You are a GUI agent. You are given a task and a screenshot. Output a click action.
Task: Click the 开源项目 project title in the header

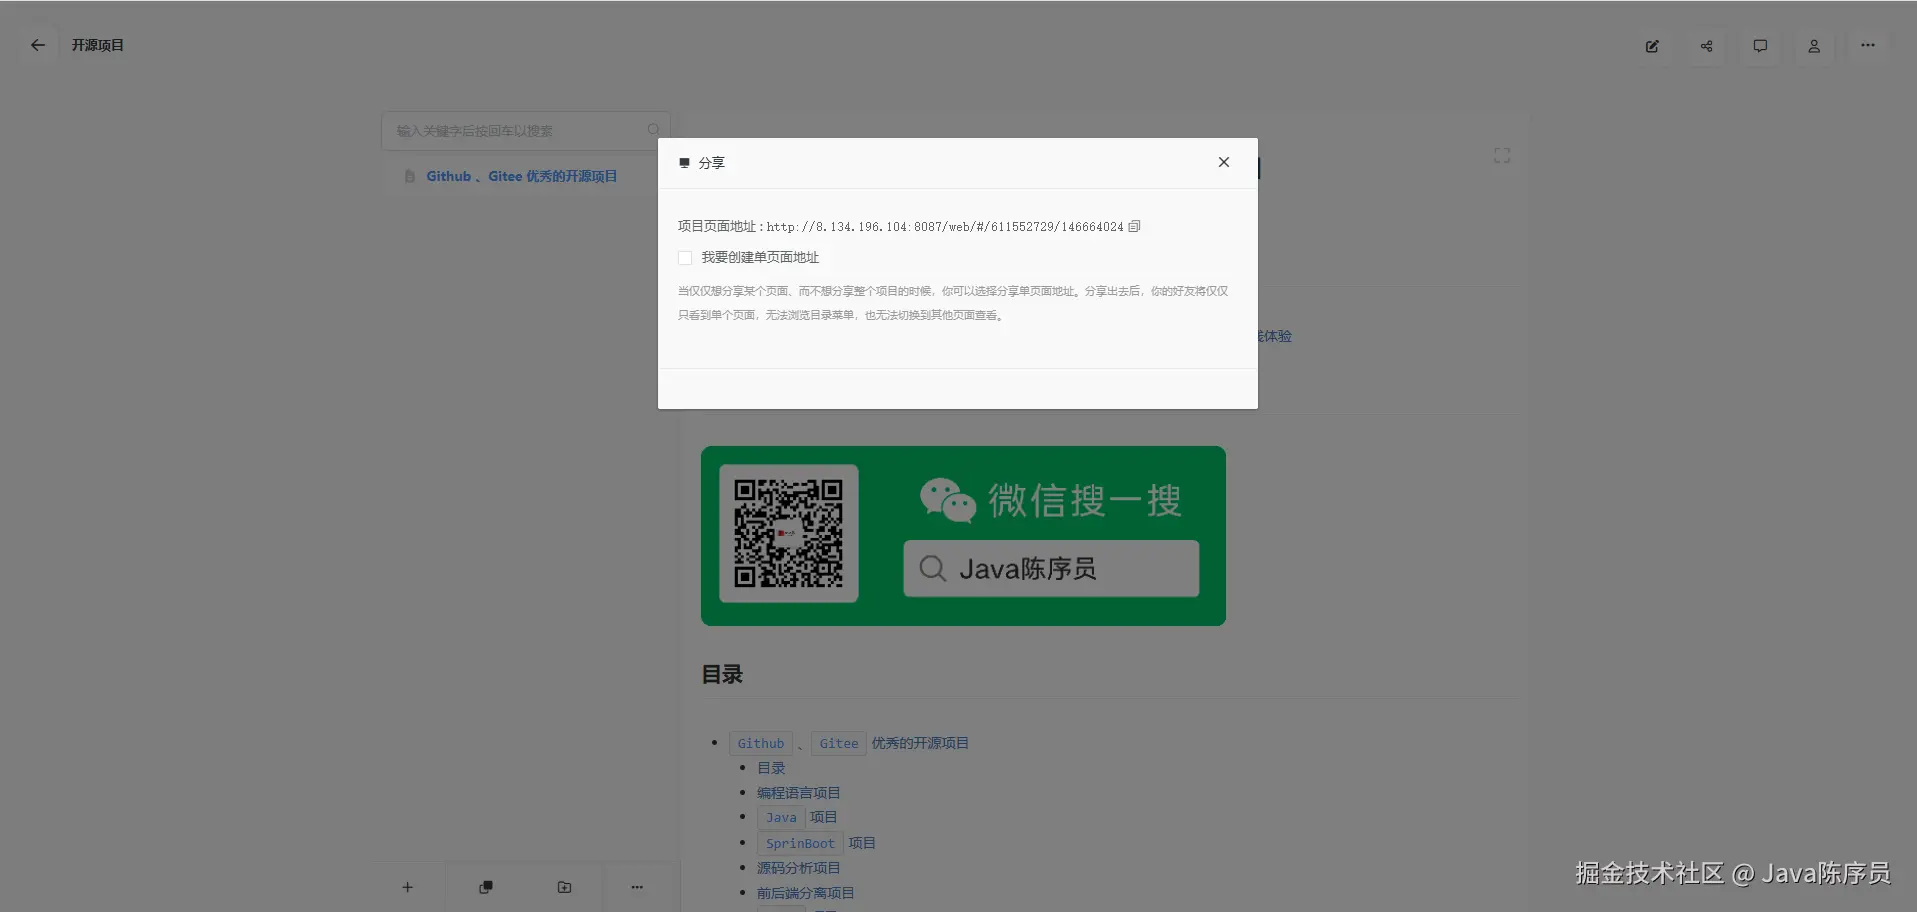(98, 45)
